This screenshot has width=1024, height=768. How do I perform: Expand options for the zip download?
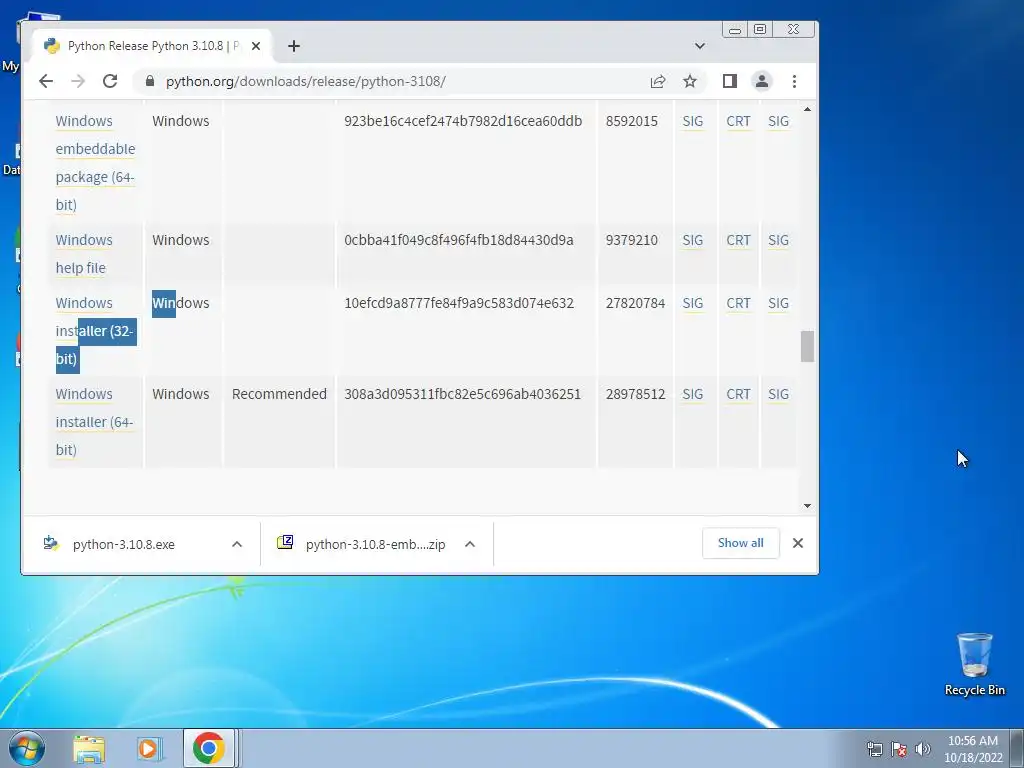point(470,544)
